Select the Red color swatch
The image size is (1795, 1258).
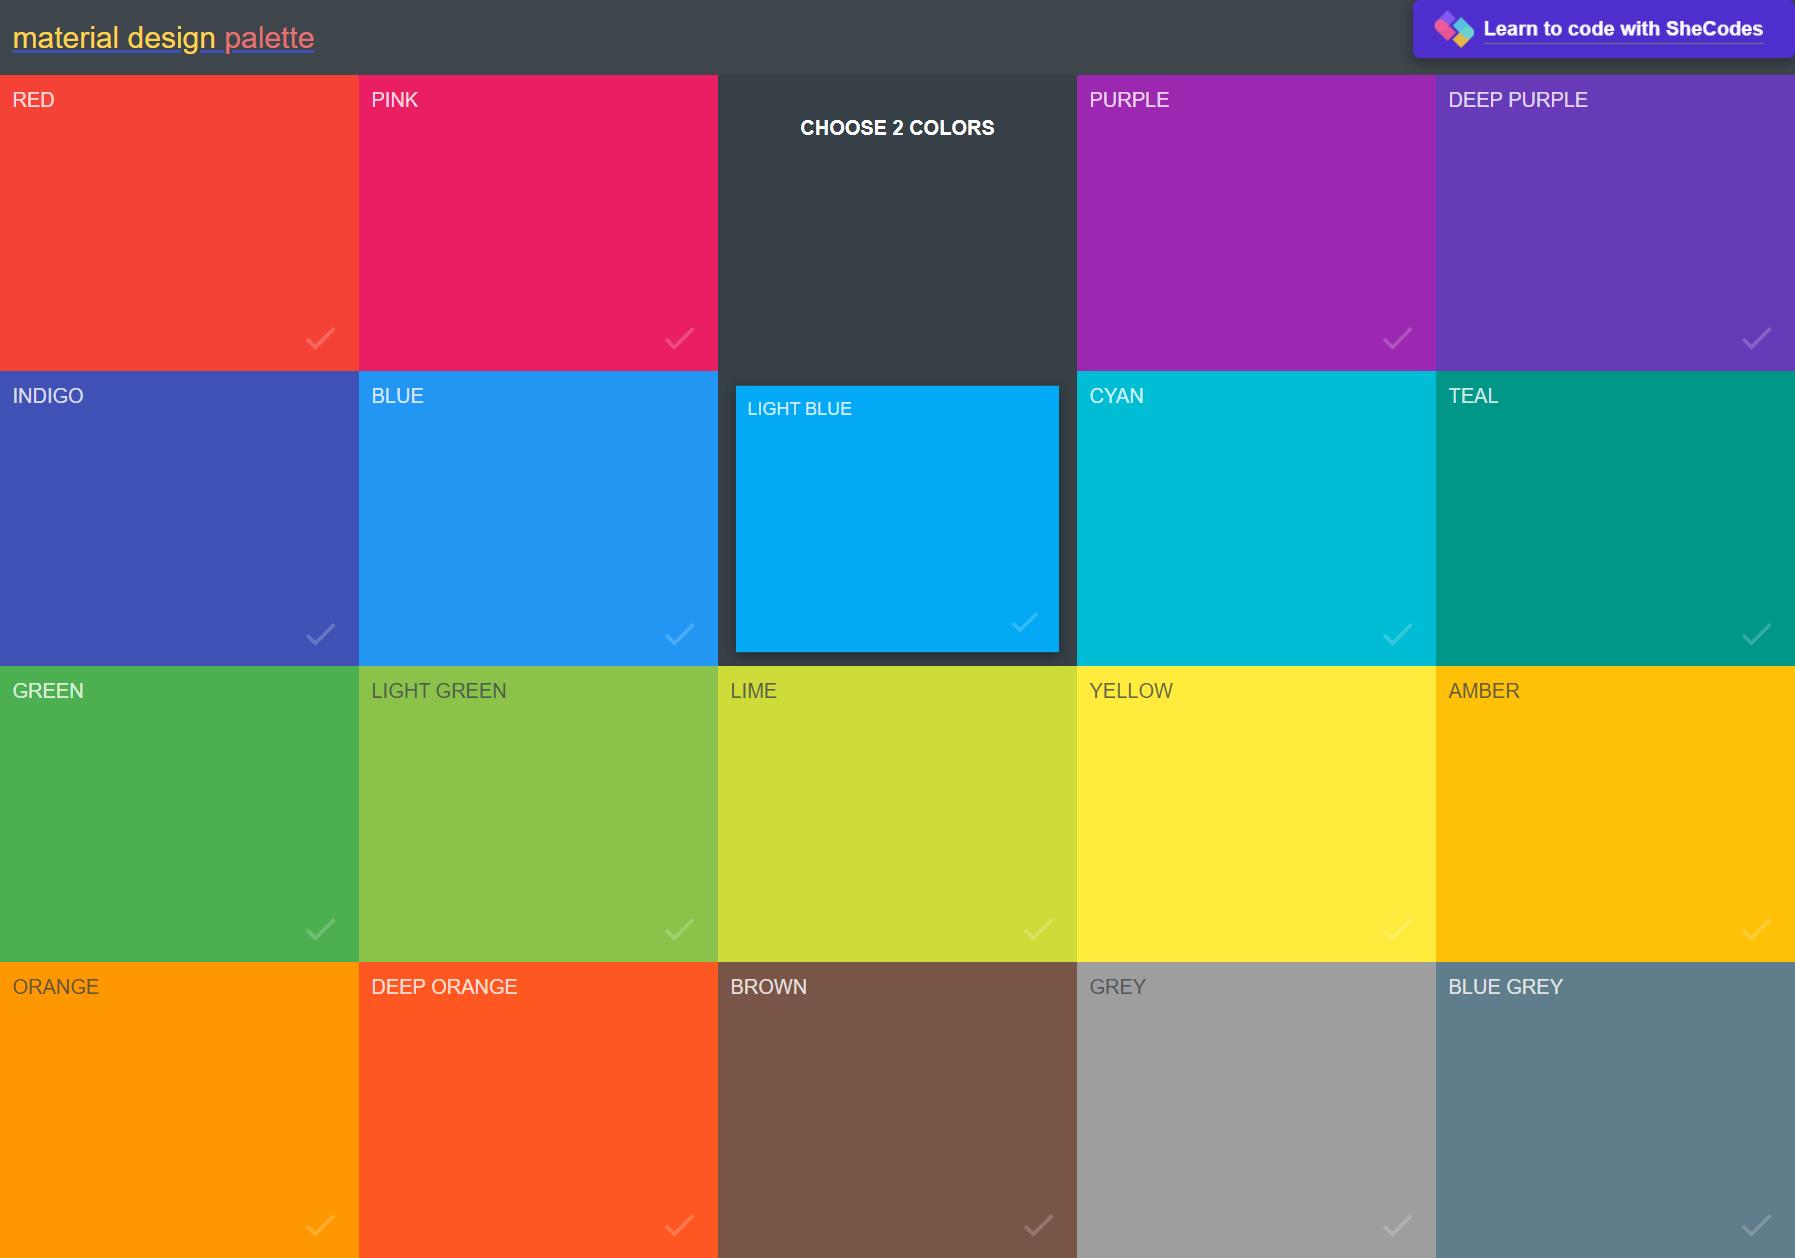179,223
